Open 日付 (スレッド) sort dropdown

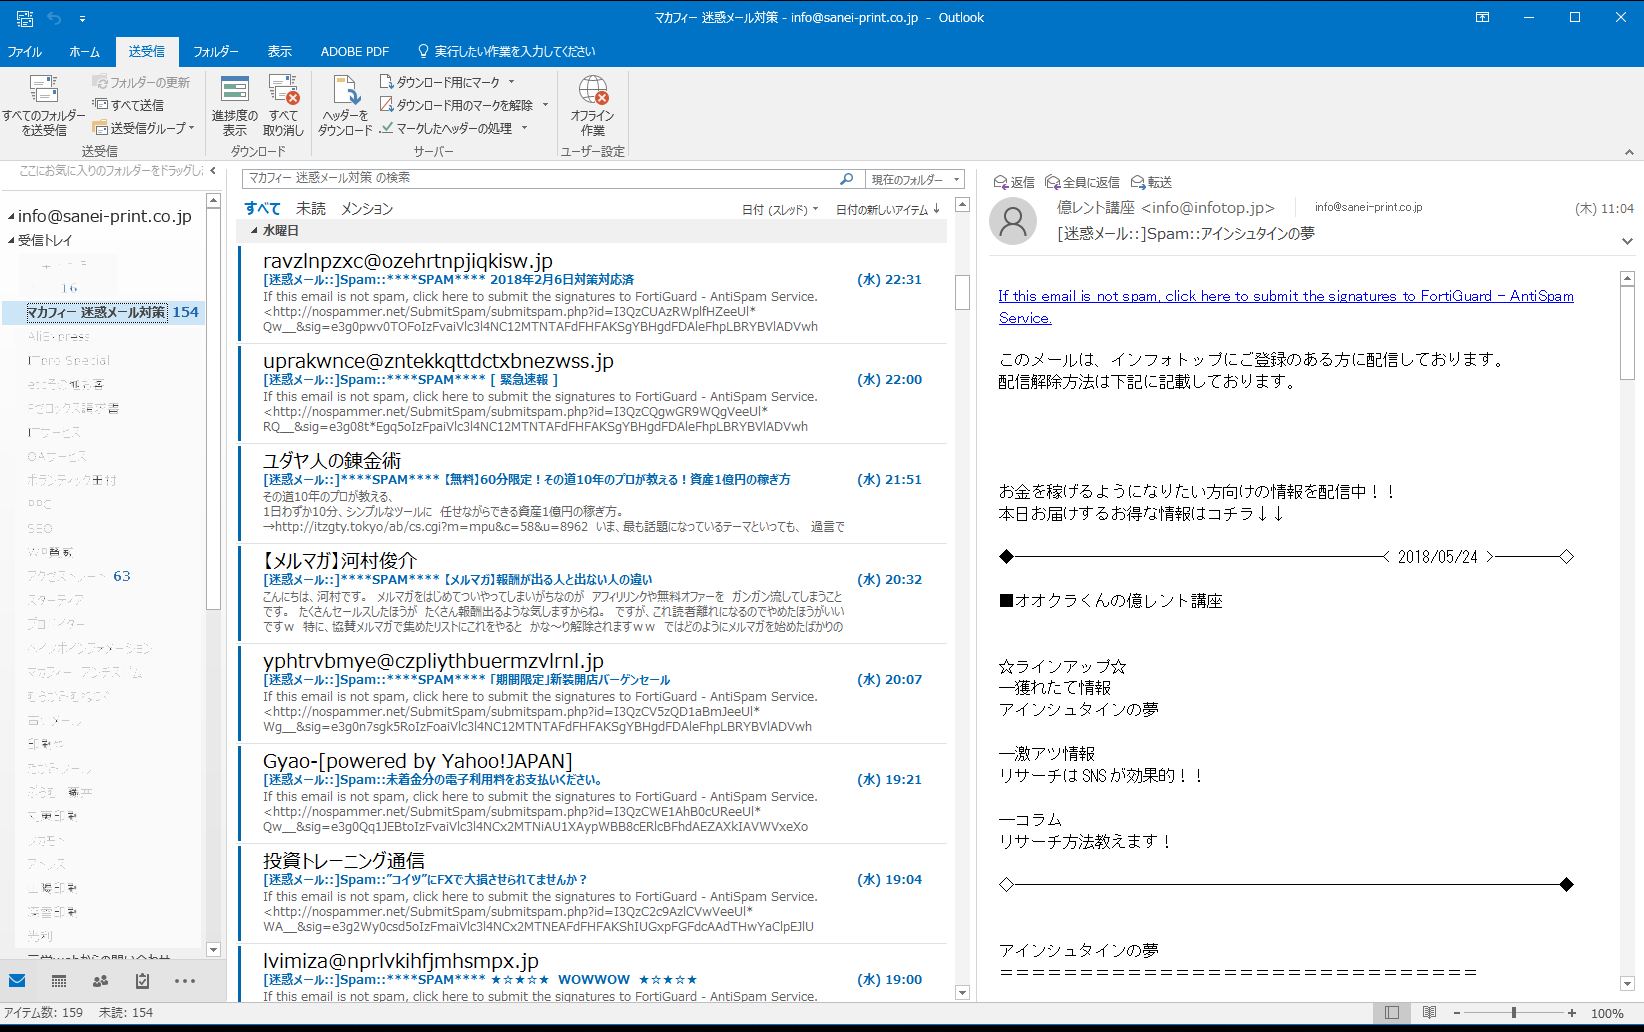pos(780,209)
